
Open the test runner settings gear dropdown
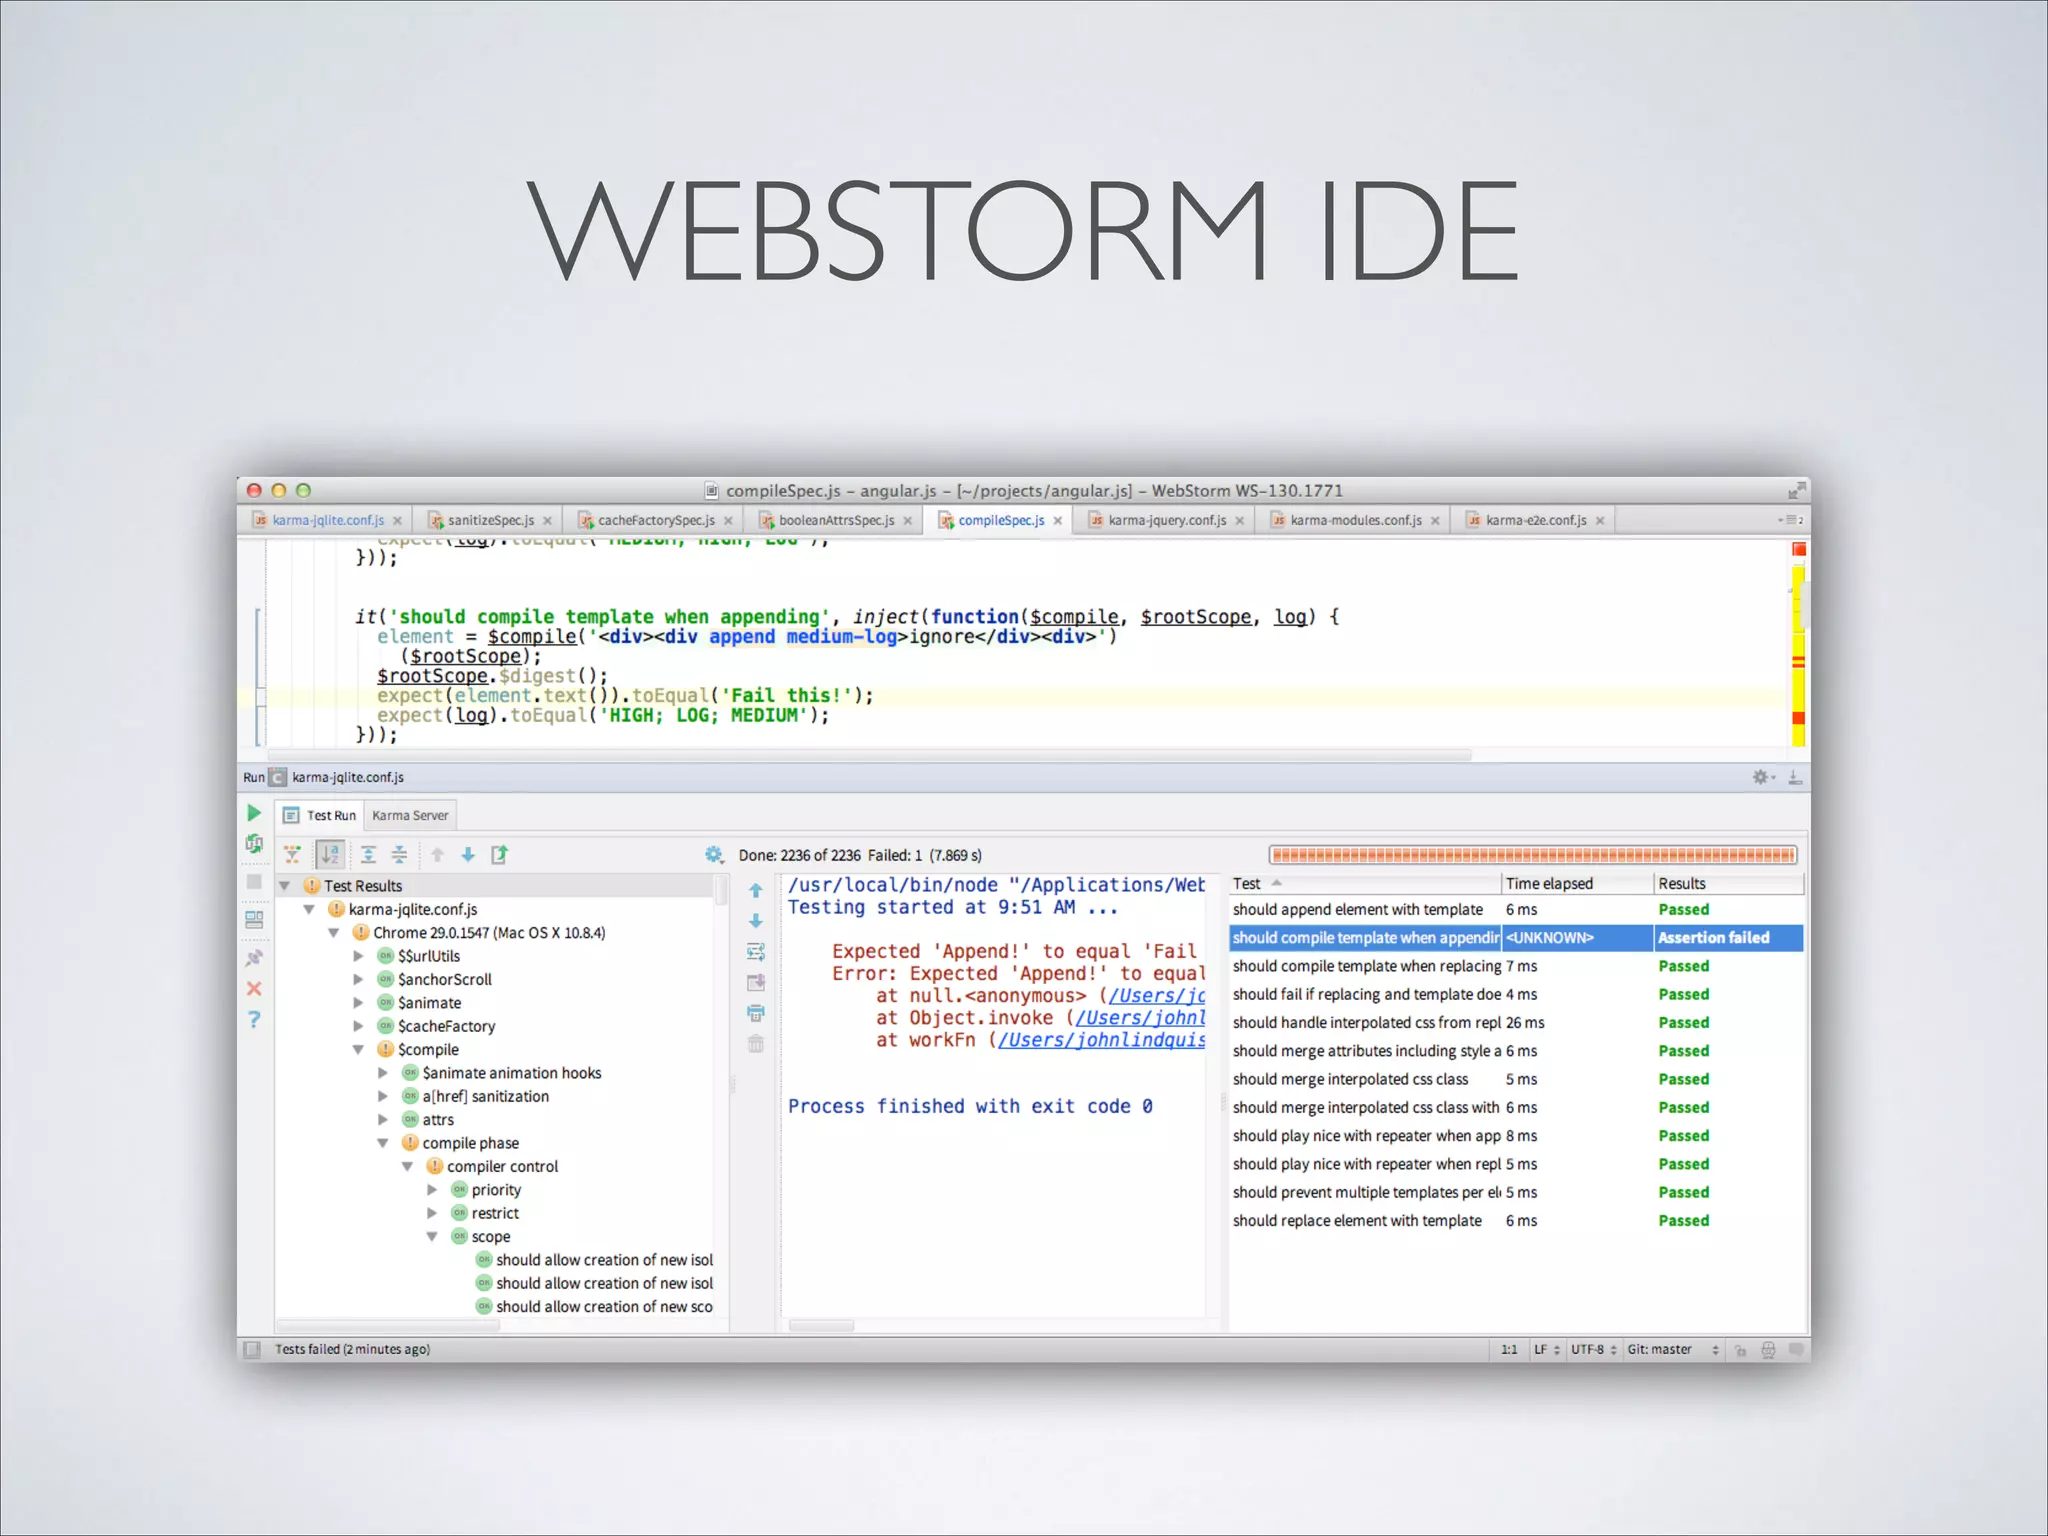pos(714,854)
